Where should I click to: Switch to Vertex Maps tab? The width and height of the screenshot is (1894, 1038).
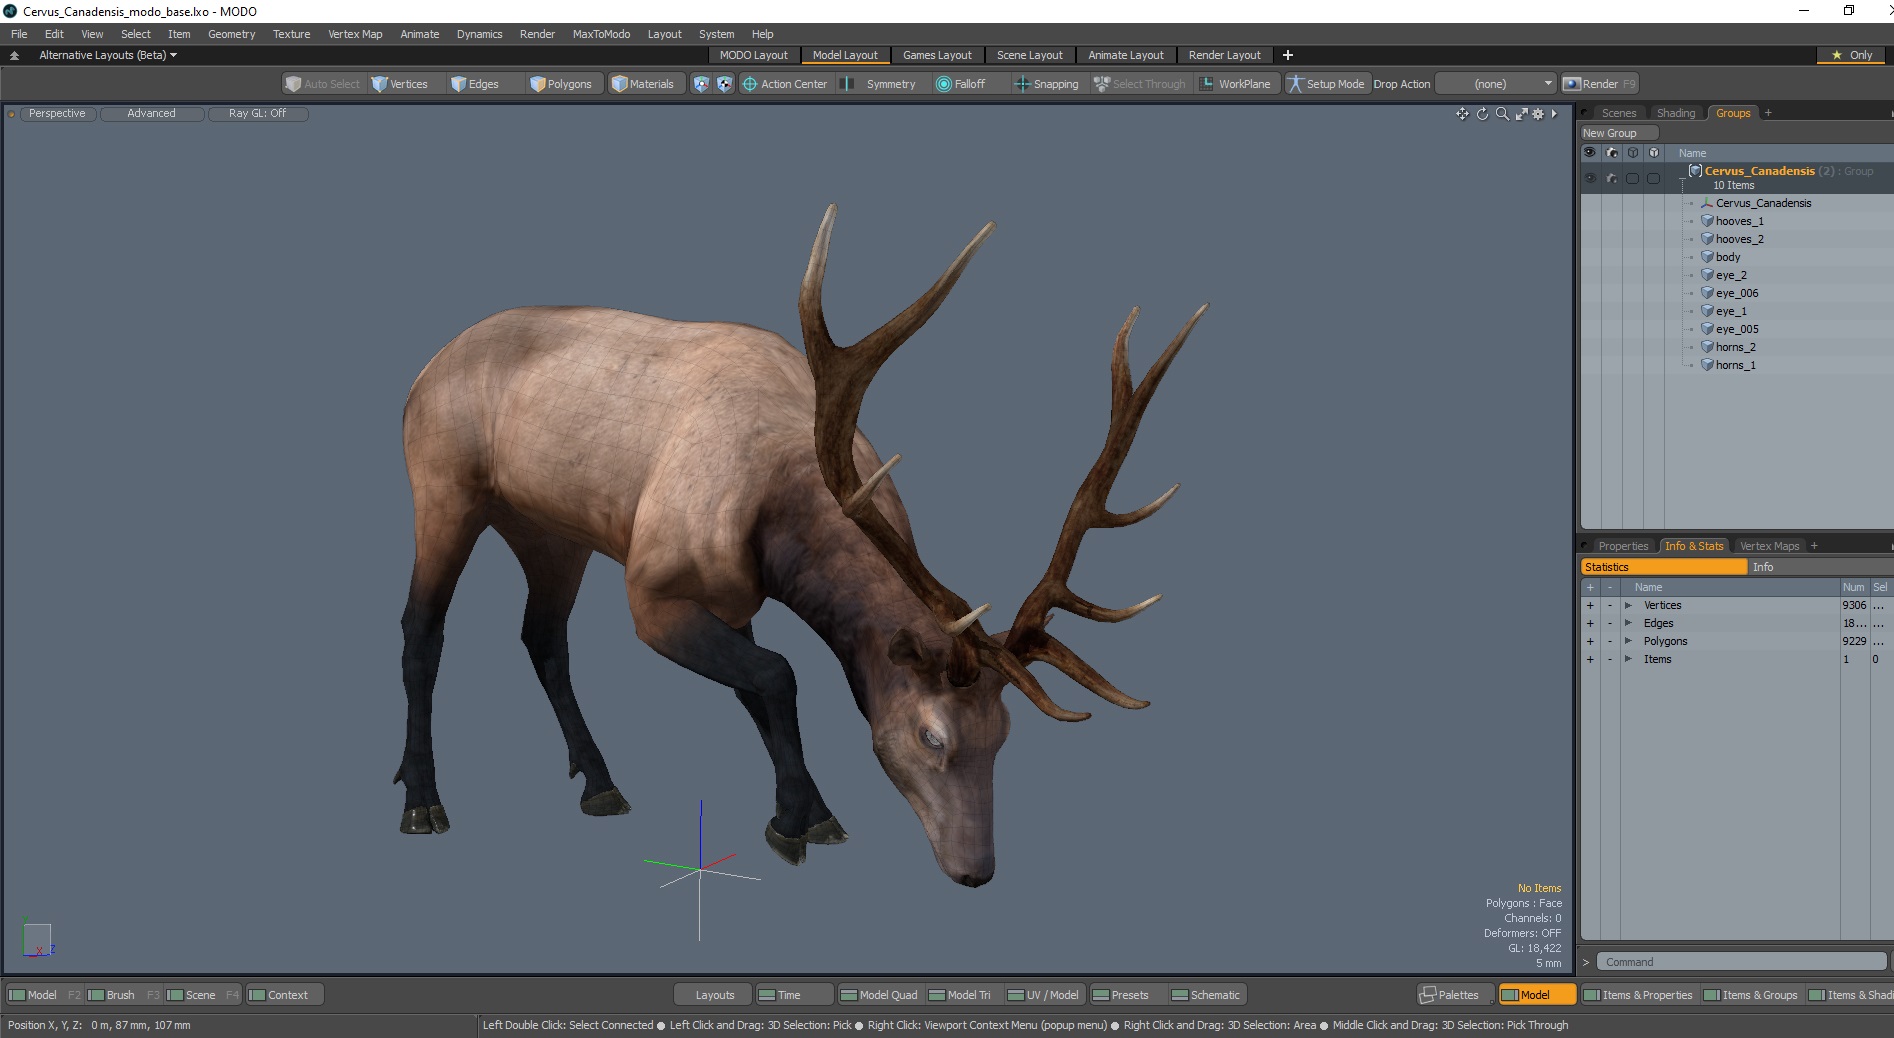click(x=1769, y=546)
